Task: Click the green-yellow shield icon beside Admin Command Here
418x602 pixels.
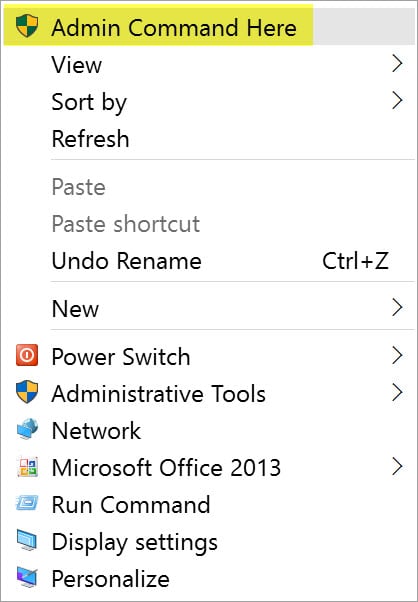Action: tap(27, 26)
